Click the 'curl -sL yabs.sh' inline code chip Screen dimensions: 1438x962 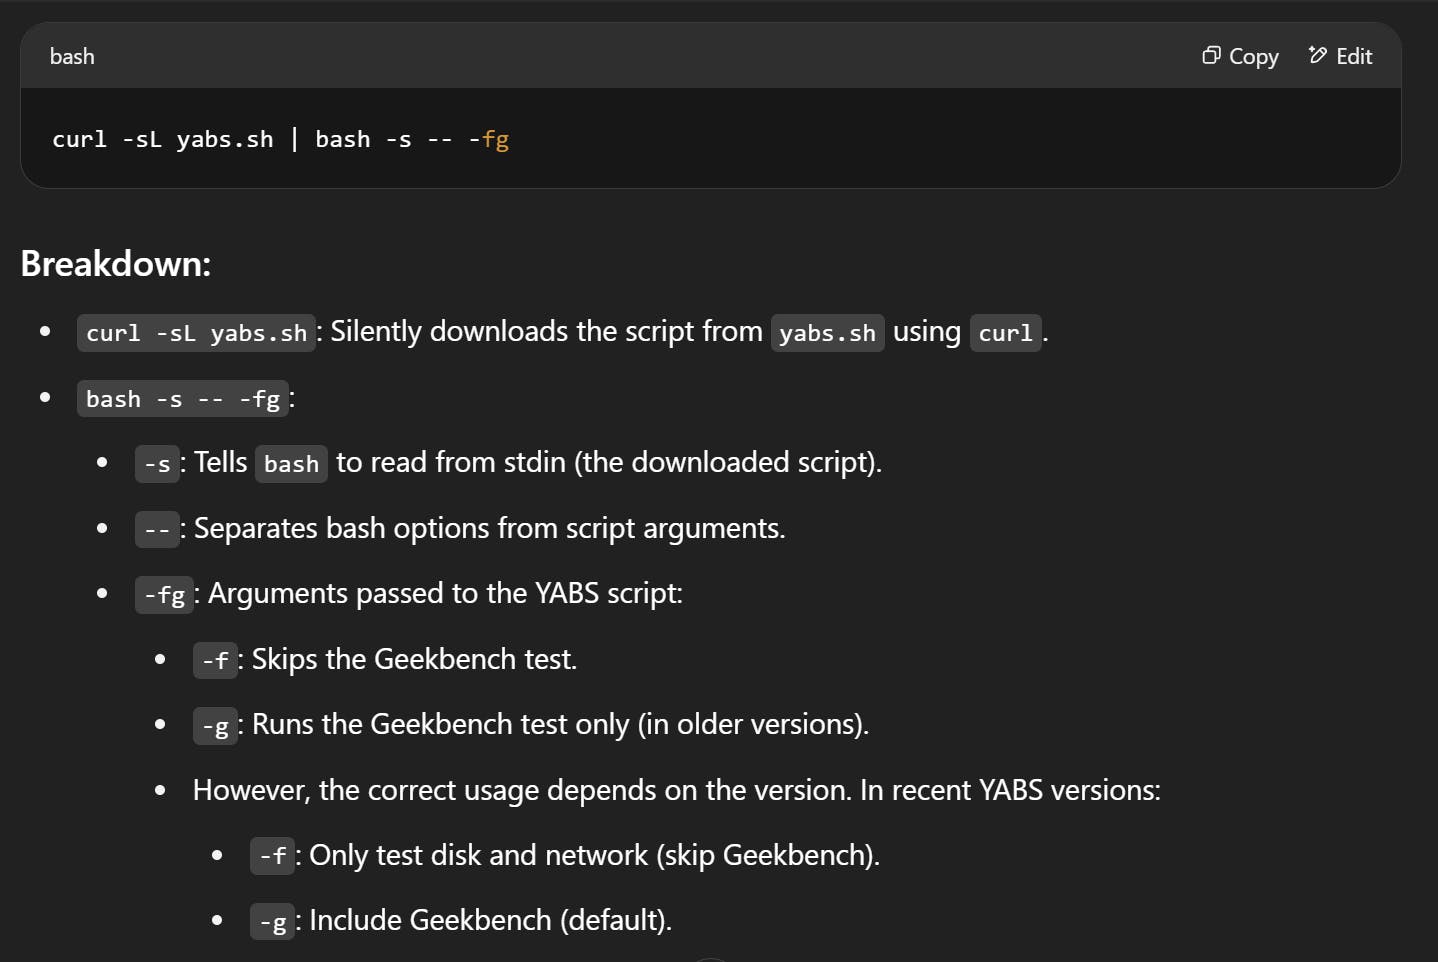point(196,333)
